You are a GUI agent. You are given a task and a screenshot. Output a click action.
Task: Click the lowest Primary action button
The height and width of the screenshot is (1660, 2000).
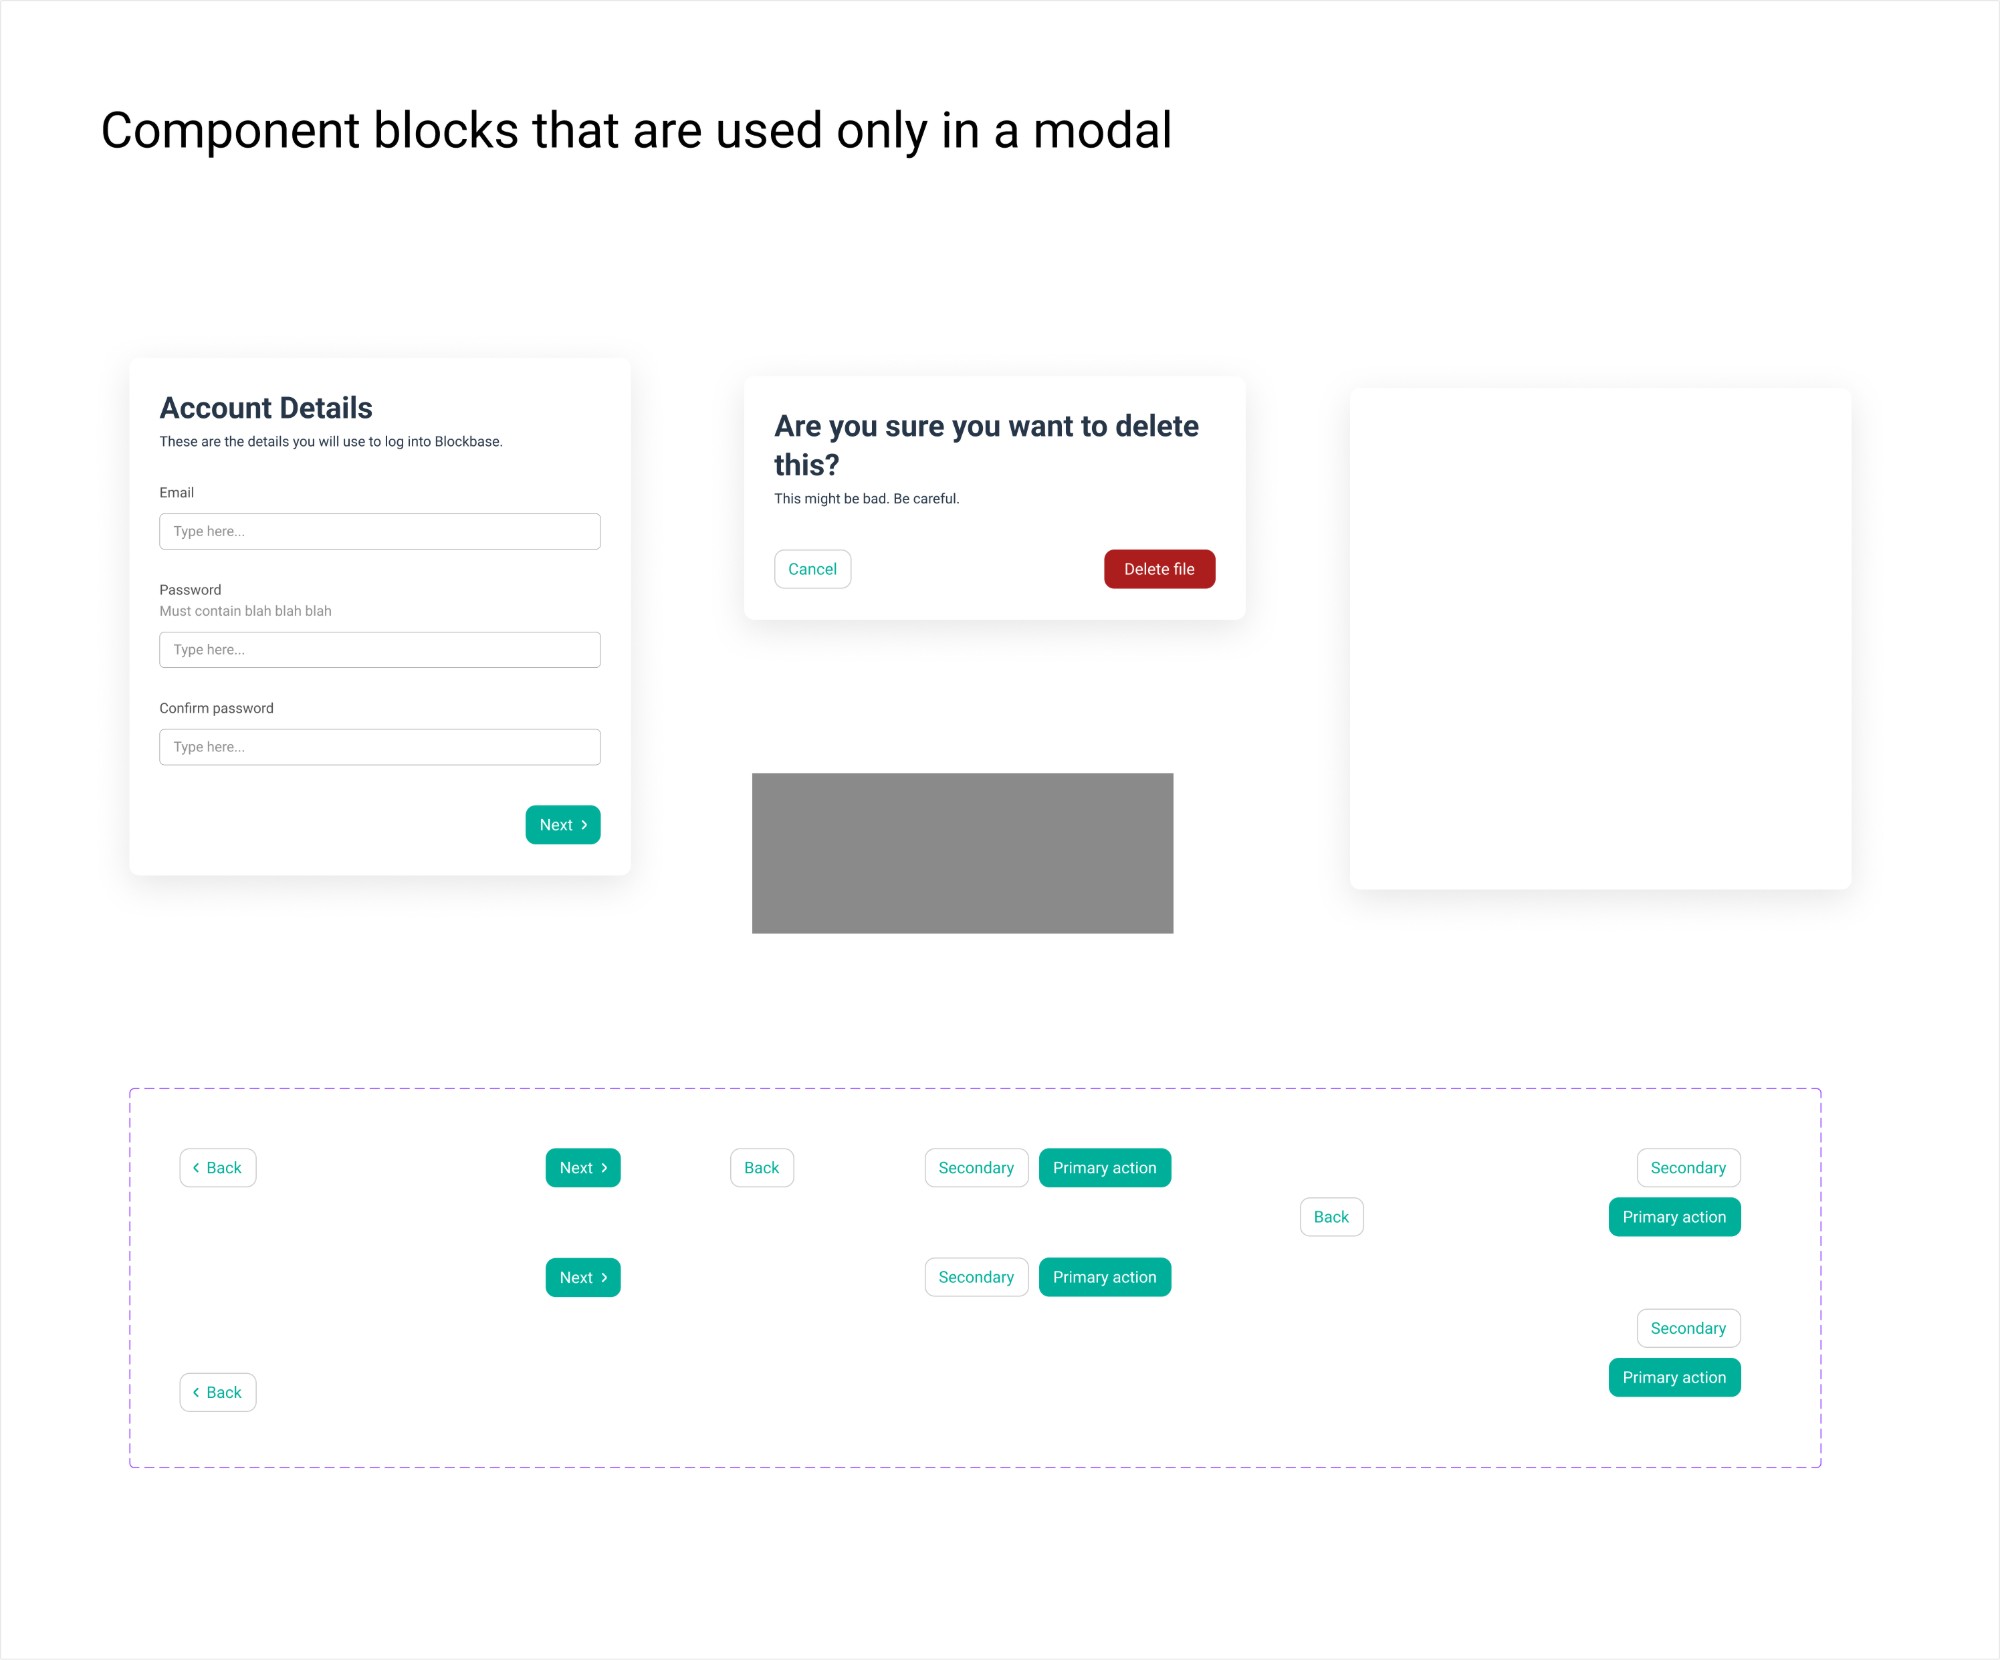(1674, 1377)
